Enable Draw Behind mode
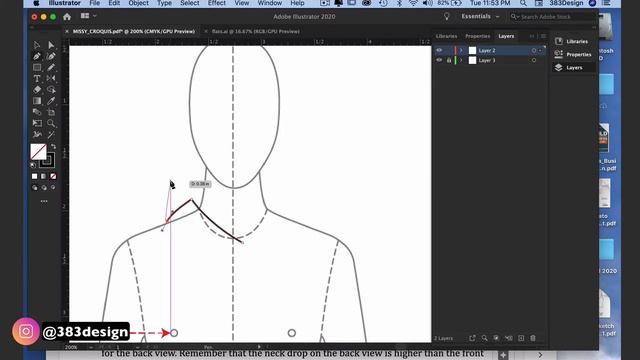 (x=44, y=188)
